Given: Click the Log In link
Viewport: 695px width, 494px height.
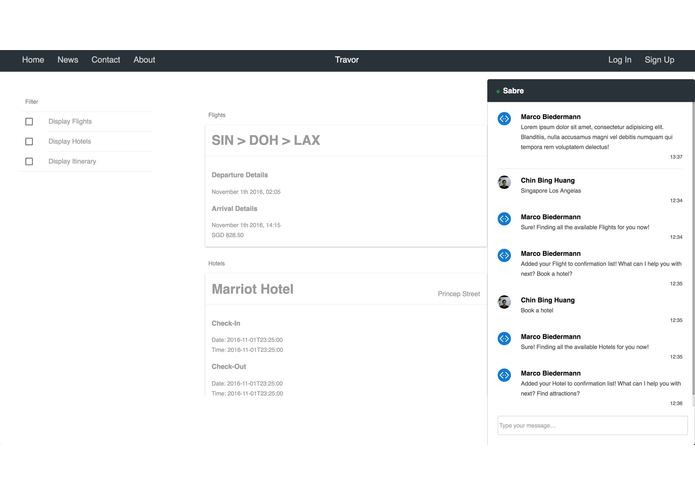Looking at the screenshot, I should click(x=619, y=60).
